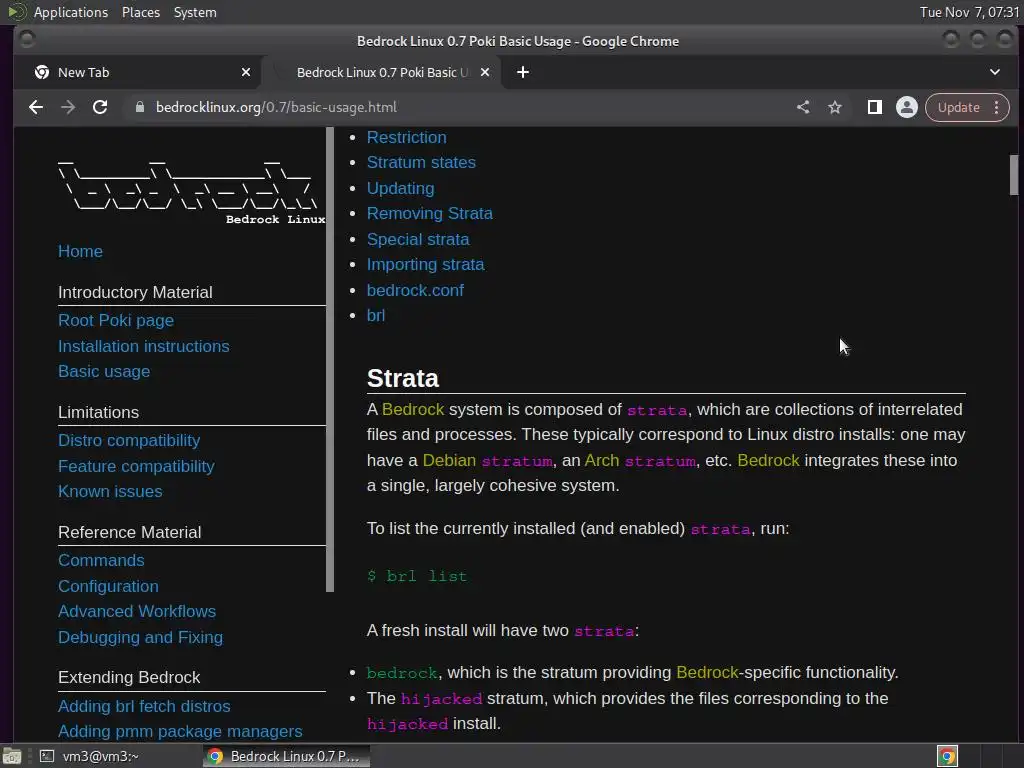Open the Commands reference link
Image resolution: width=1024 pixels, height=768 pixels.
tap(101, 561)
